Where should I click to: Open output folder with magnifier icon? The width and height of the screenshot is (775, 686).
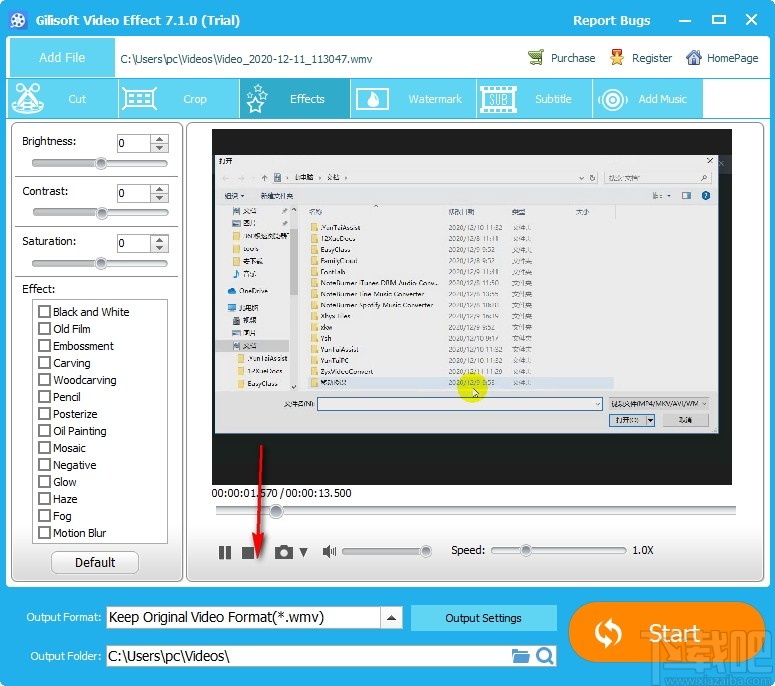click(x=545, y=656)
